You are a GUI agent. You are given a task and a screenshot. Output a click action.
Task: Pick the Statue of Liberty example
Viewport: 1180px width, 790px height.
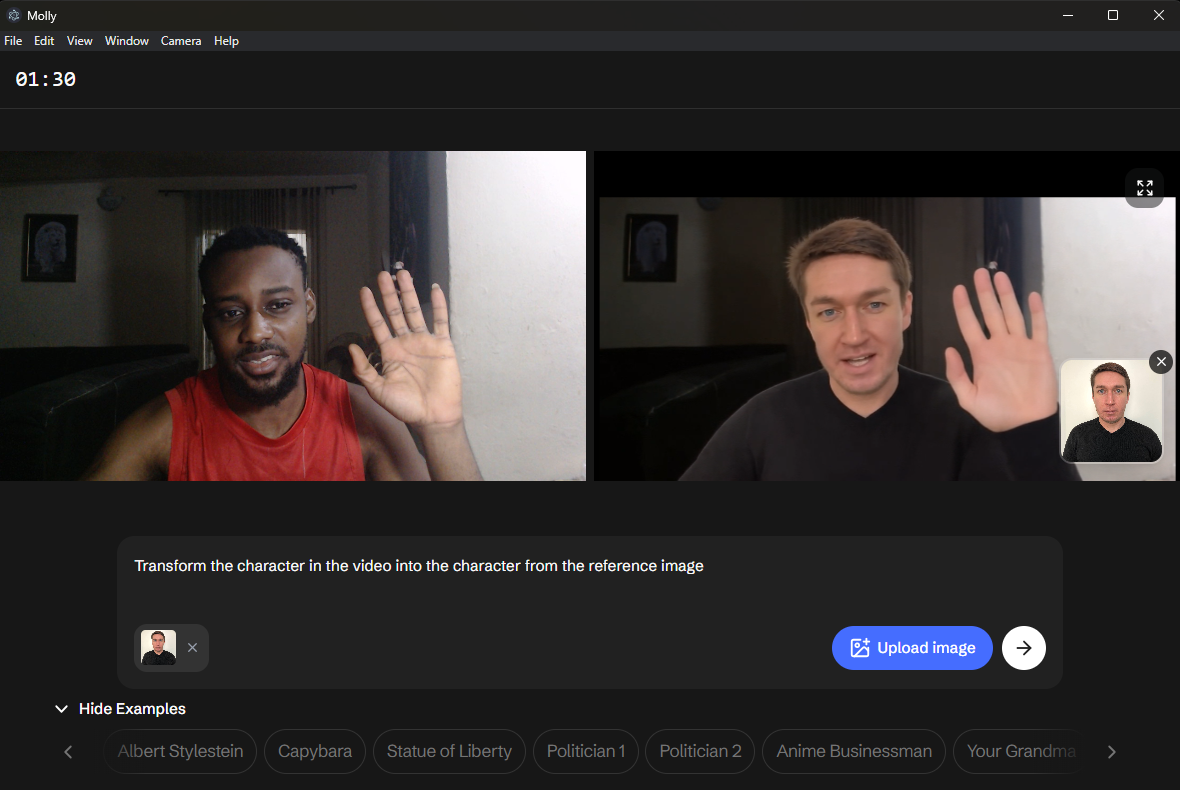click(x=449, y=751)
